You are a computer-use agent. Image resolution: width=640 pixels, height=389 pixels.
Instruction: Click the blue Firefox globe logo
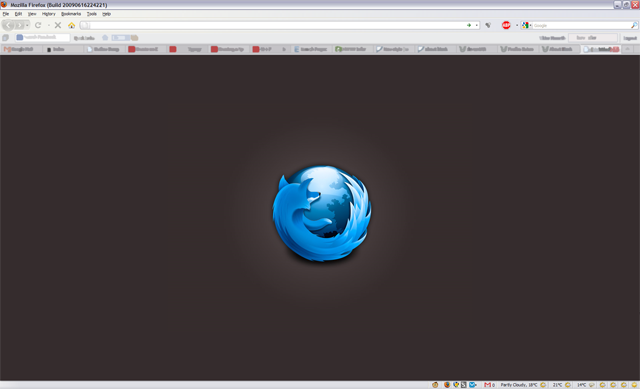click(x=322, y=213)
